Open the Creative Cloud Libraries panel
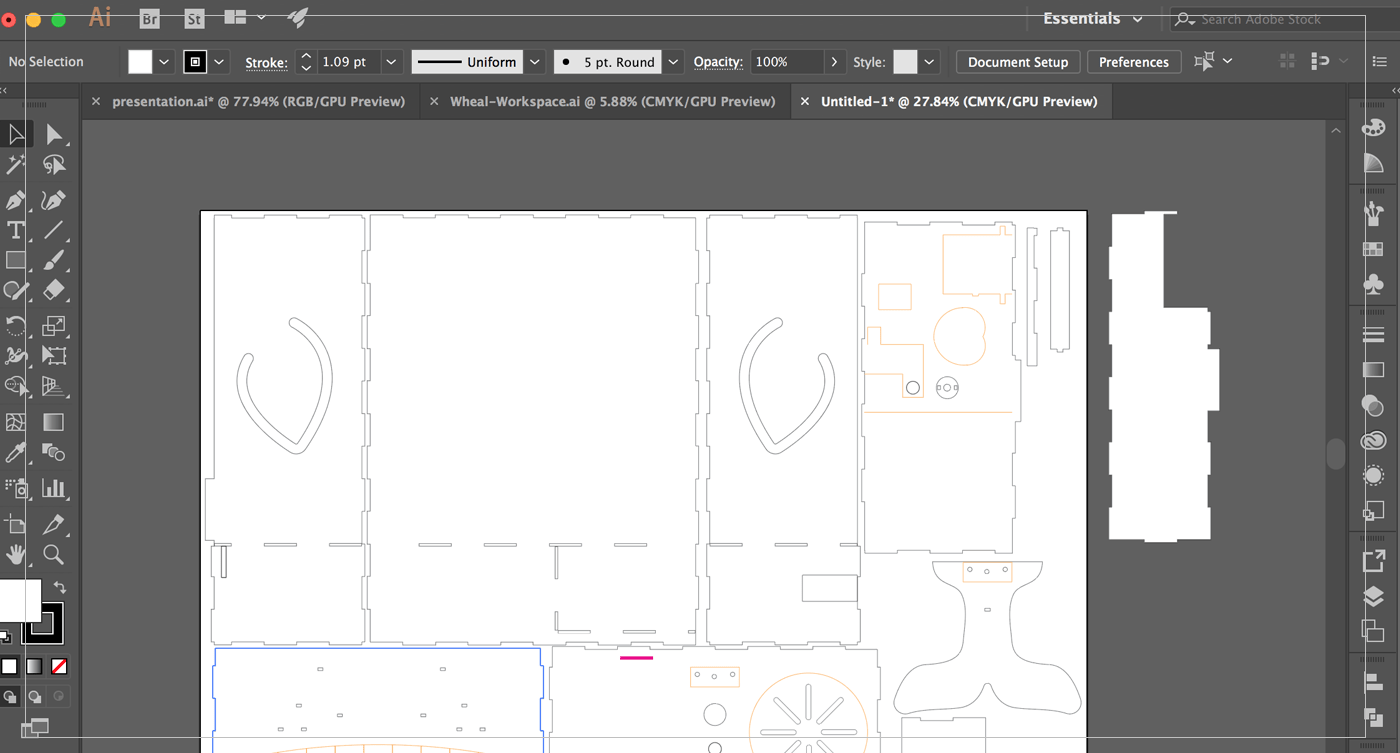1400x753 pixels. tap(1374, 441)
